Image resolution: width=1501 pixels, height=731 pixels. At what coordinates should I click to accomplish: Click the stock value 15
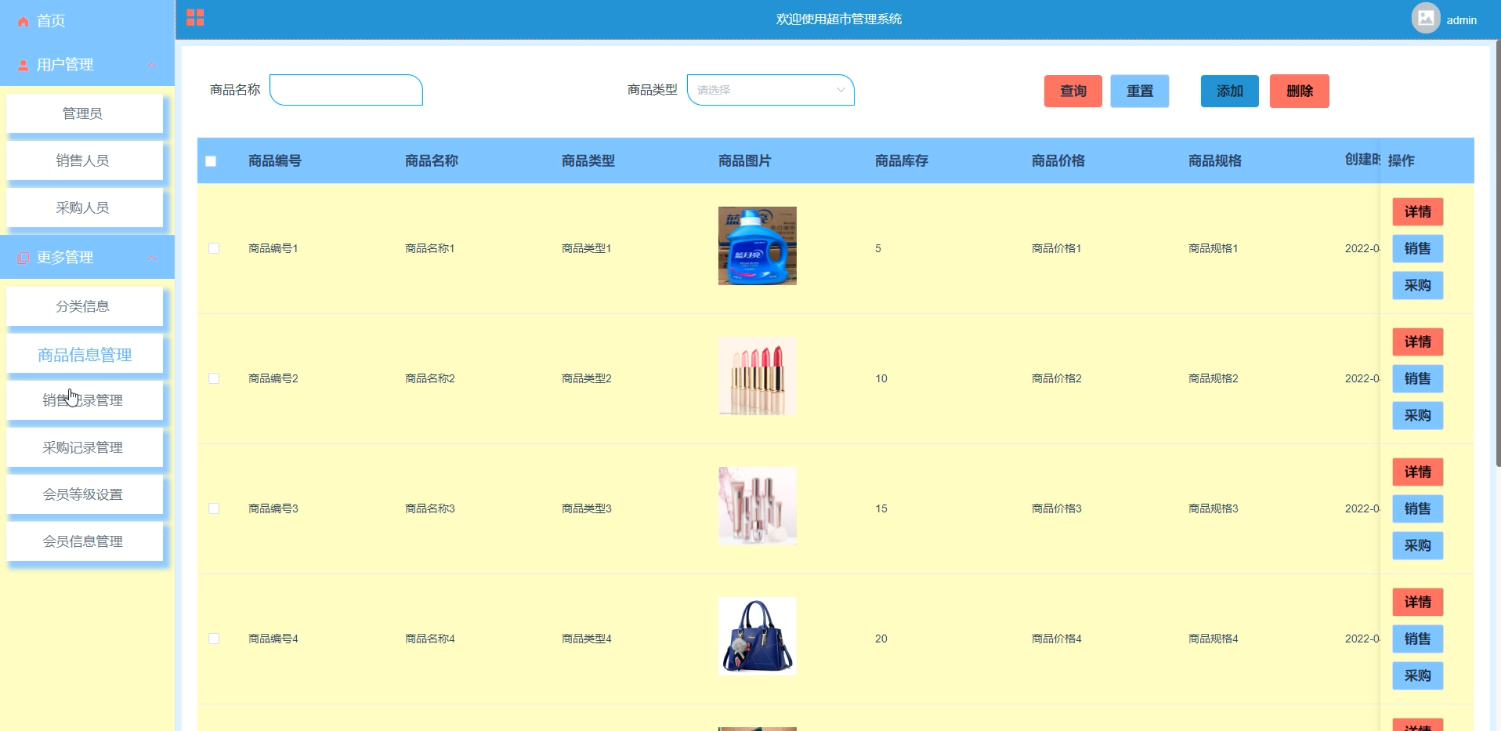tap(881, 508)
